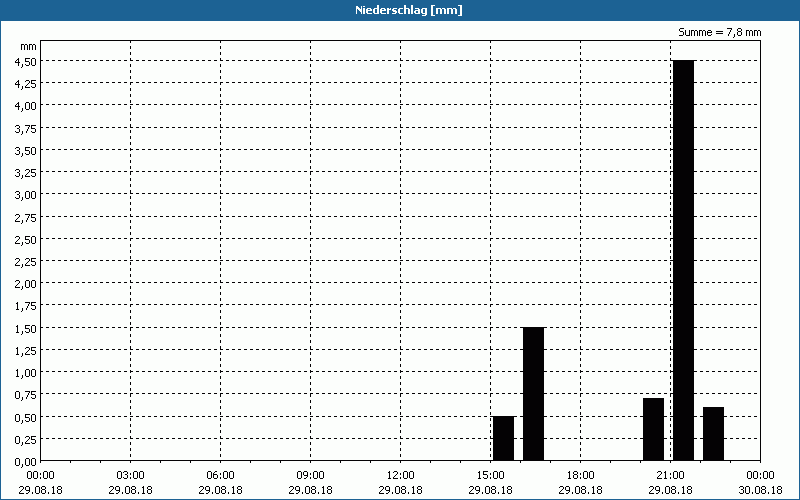Select the Summe = 7,8 mm label
The width and height of the screenshot is (800, 500).
pyautogui.click(x=719, y=32)
